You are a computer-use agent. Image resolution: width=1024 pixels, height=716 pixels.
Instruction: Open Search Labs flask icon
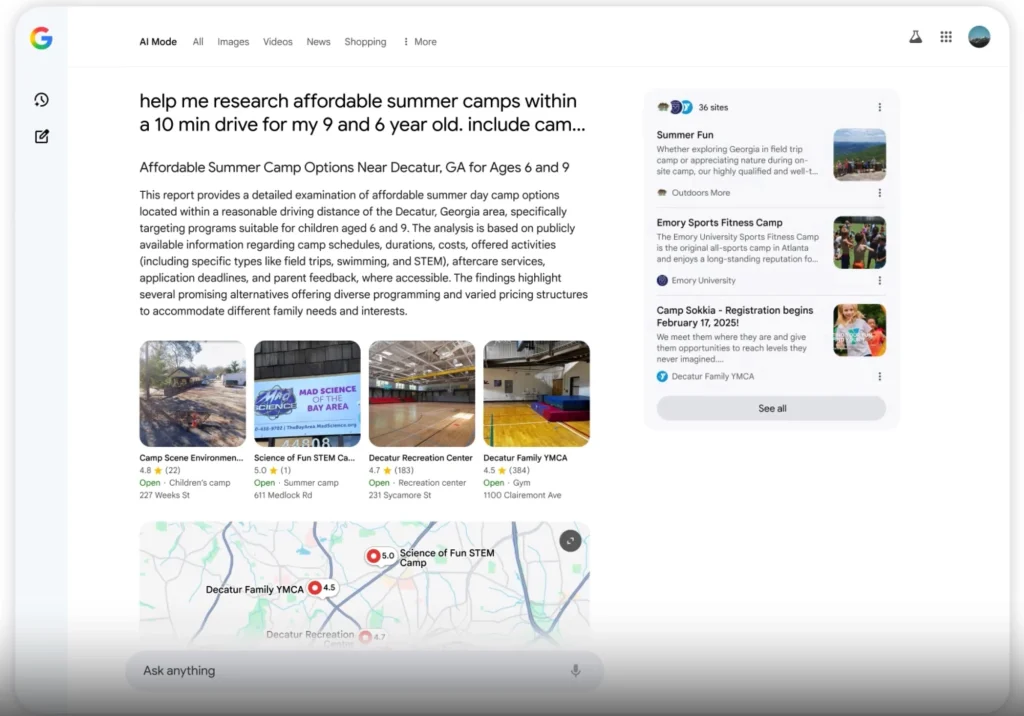(916, 37)
